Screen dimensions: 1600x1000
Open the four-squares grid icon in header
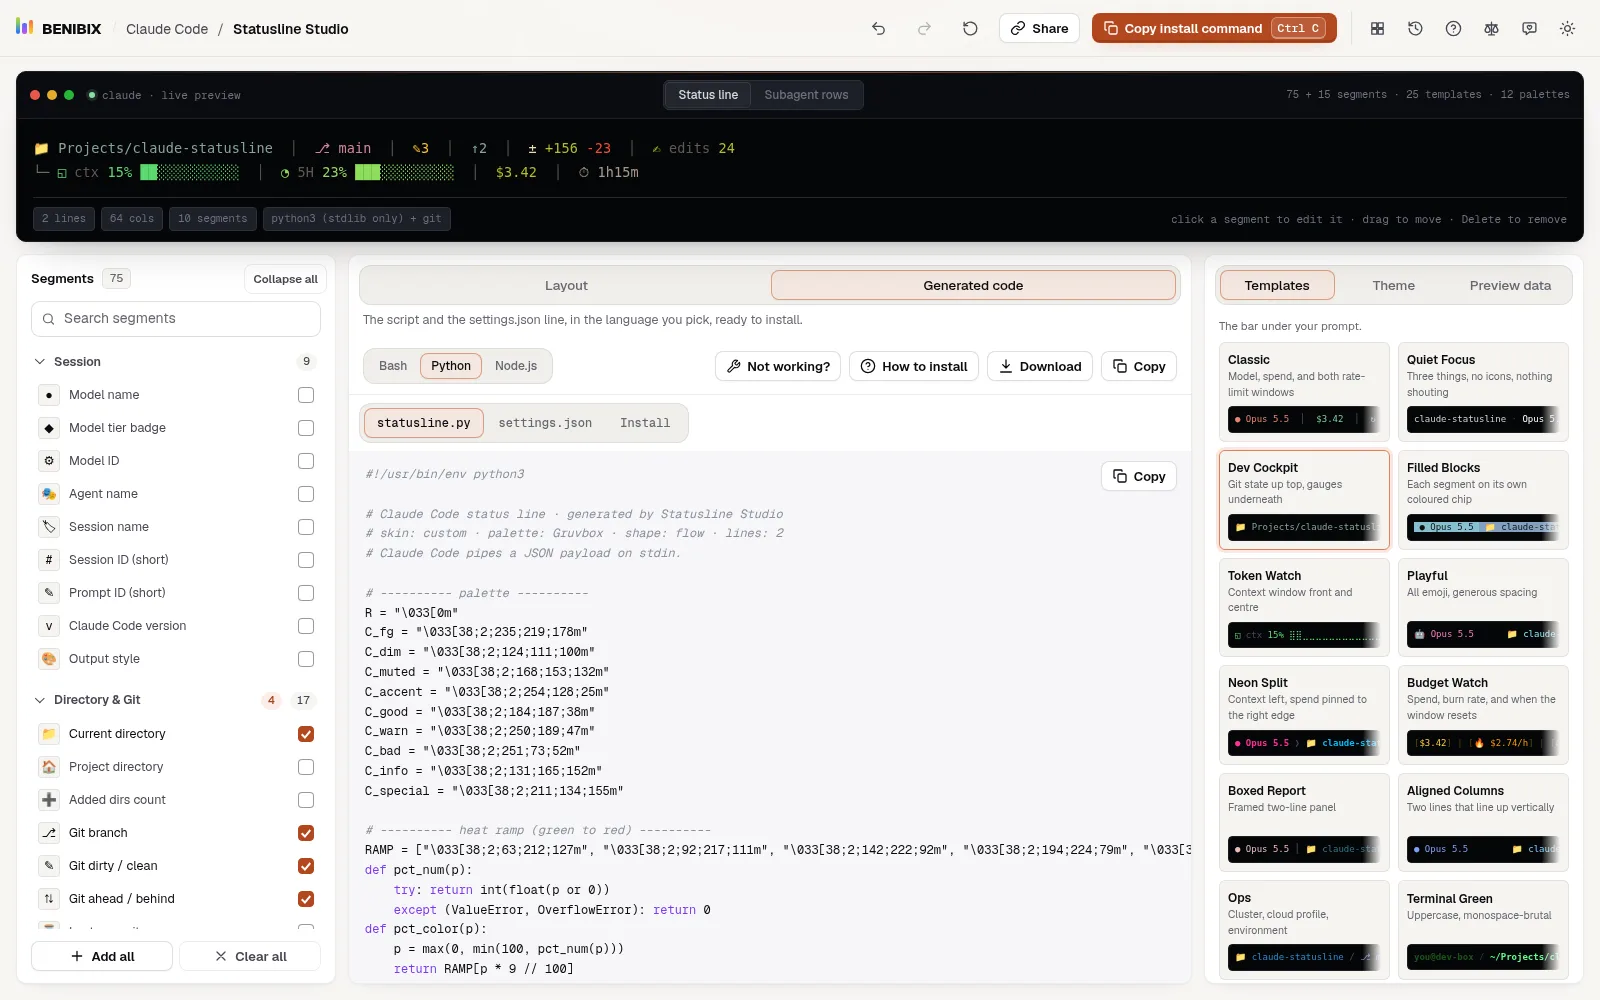coord(1377,29)
